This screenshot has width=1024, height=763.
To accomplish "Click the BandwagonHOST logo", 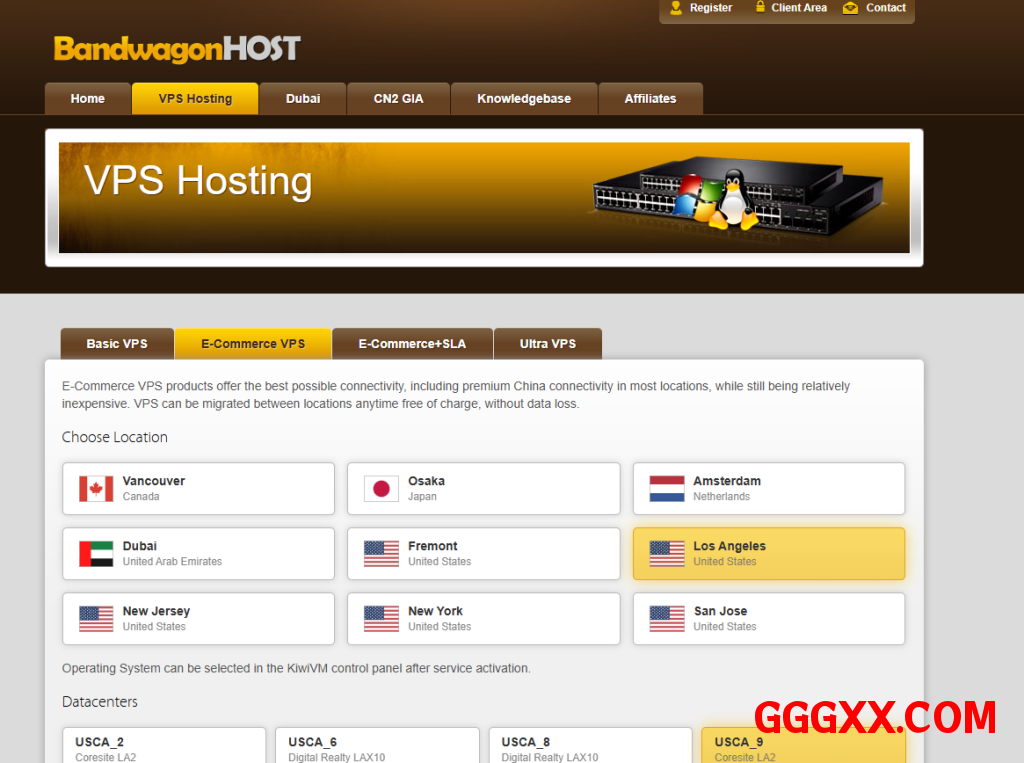I will click(x=177, y=49).
